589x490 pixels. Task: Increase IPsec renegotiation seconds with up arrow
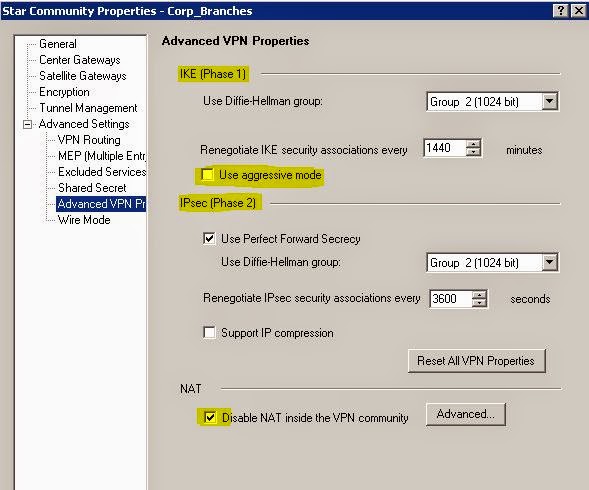479,295
